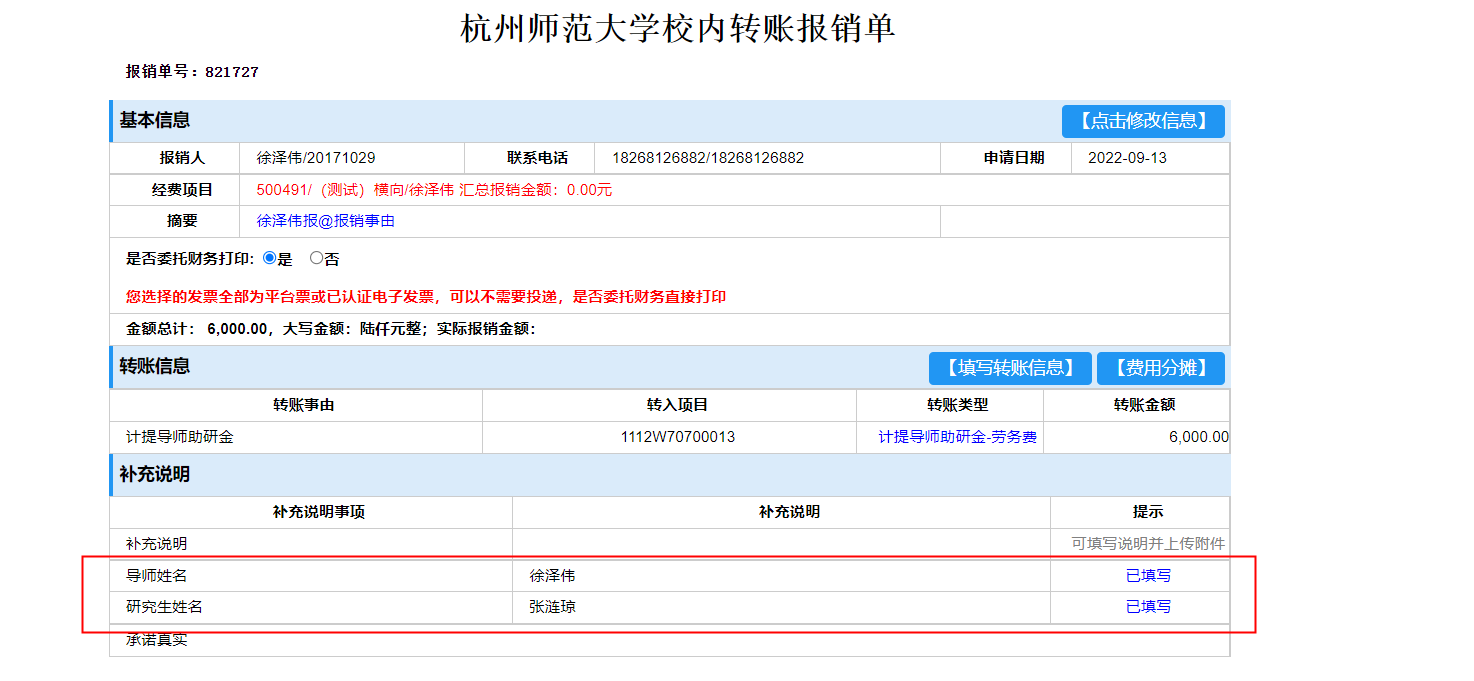Select the 否 radio for 委托财务打印
1474x681 pixels.
tap(316, 258)
